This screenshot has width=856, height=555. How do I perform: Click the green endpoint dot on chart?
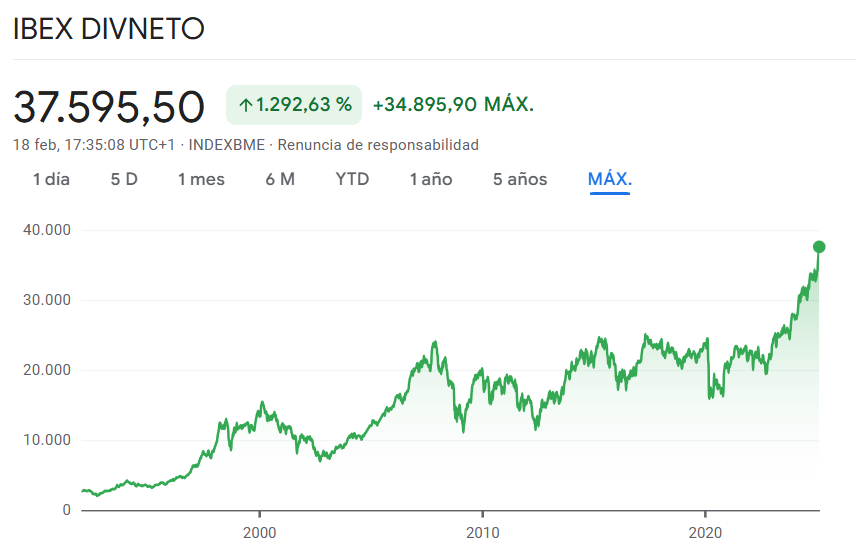coord(819,247)
